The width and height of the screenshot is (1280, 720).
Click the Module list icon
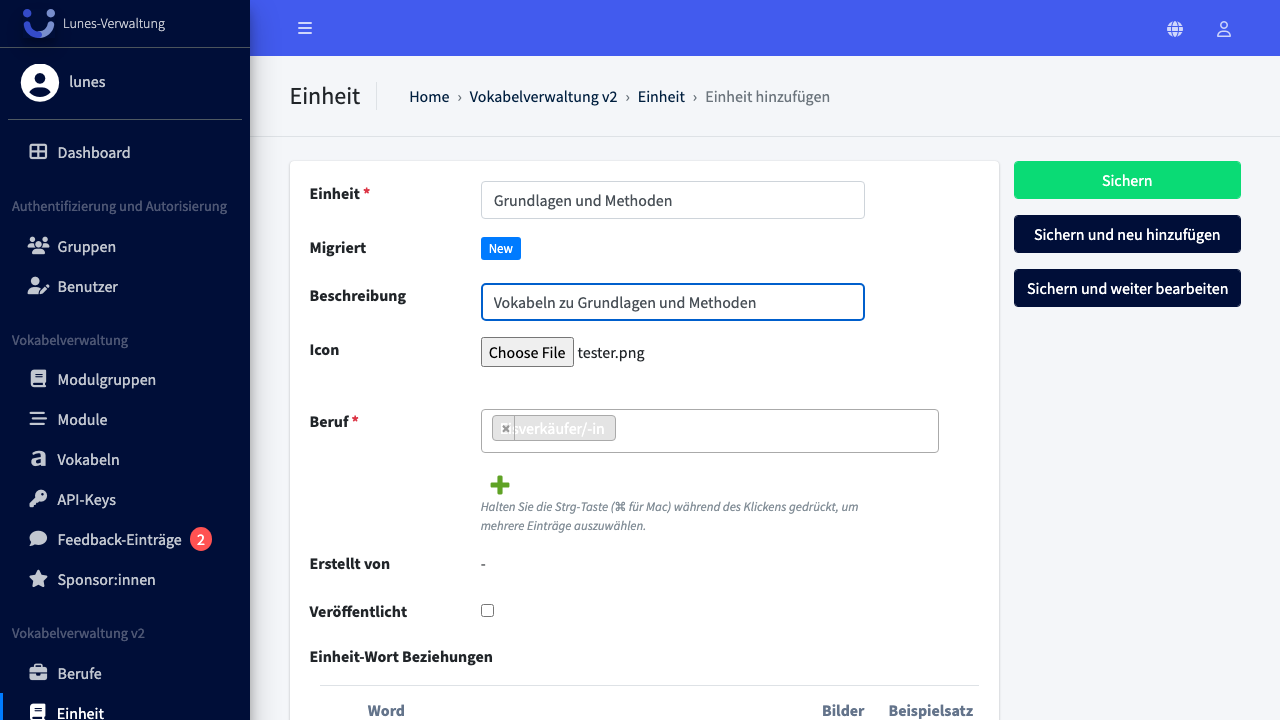pos(38,419)
